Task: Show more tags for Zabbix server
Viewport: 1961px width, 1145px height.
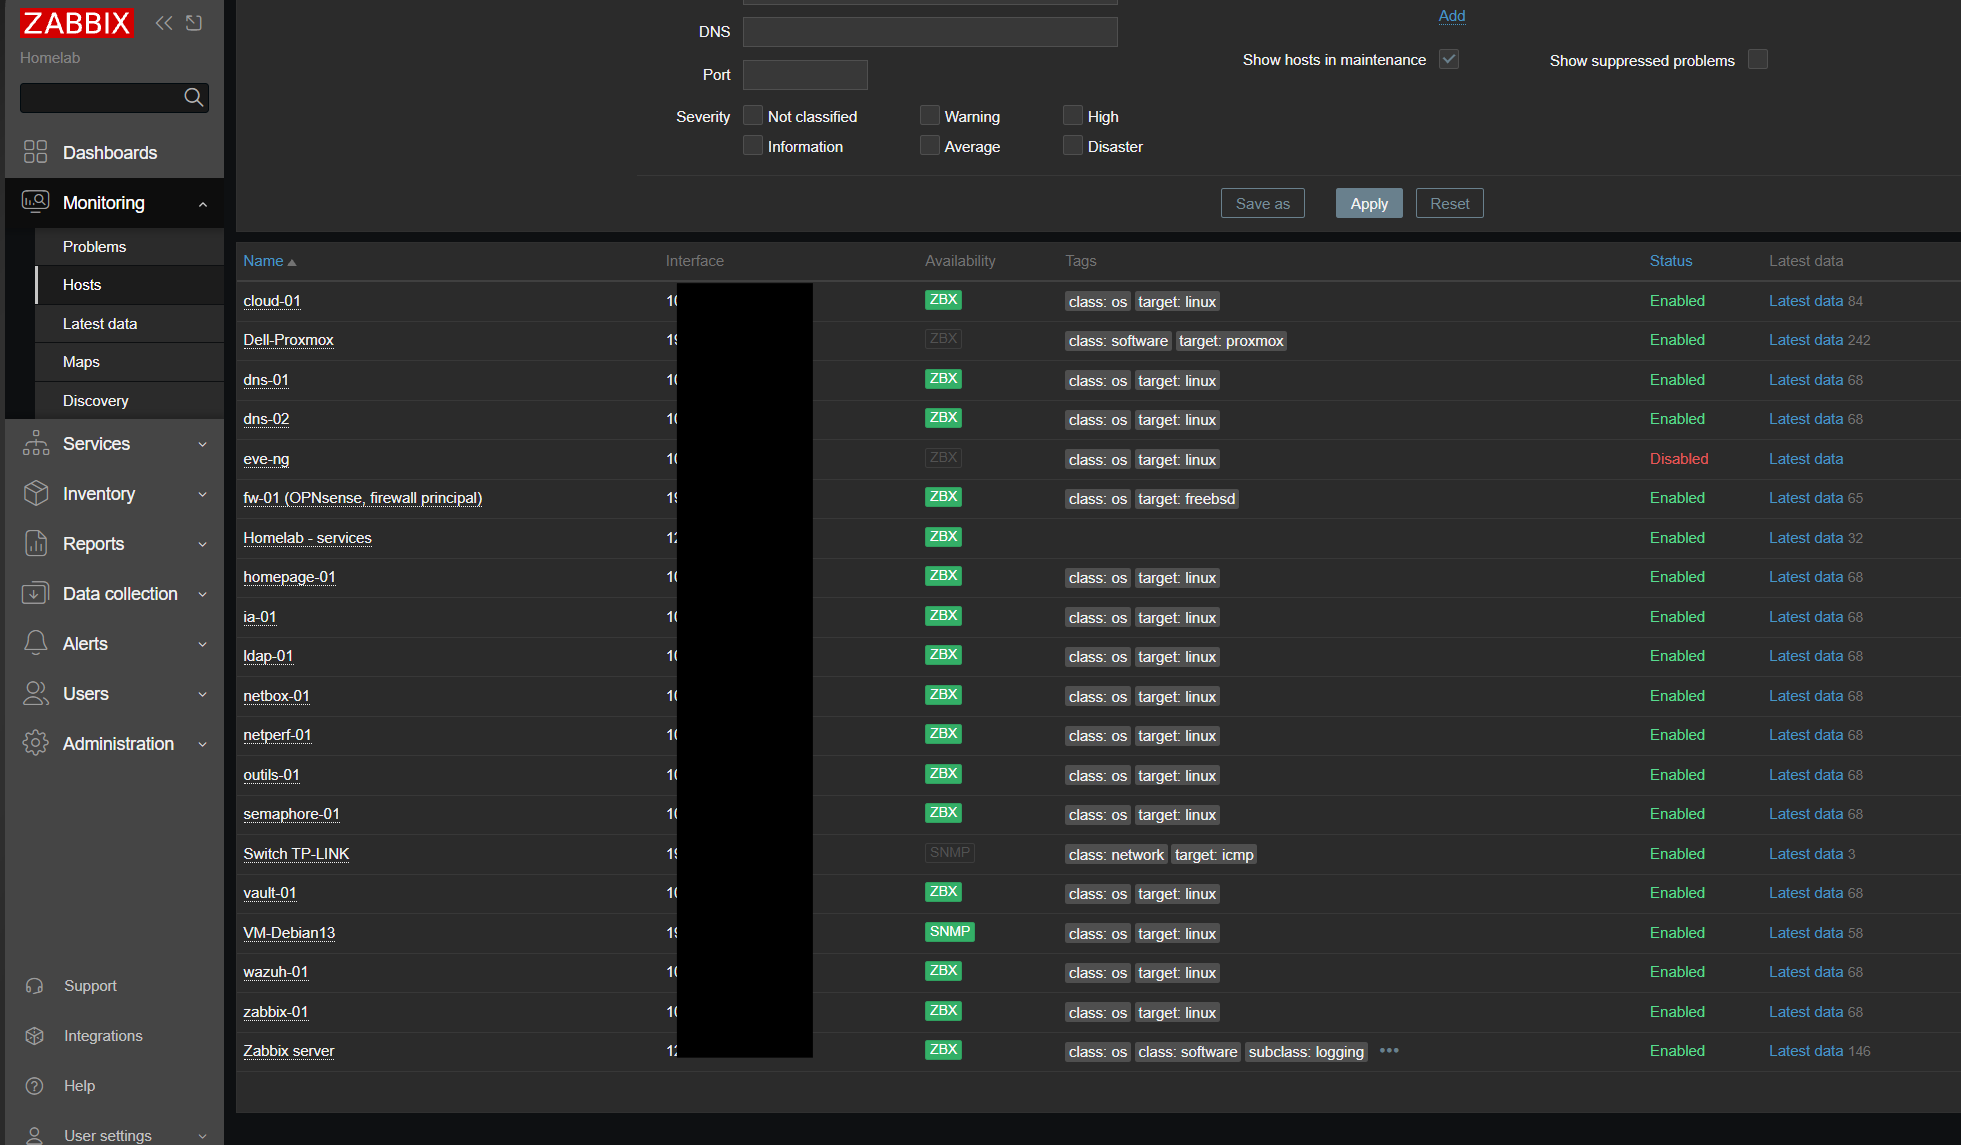Action: point(1389,1051)
